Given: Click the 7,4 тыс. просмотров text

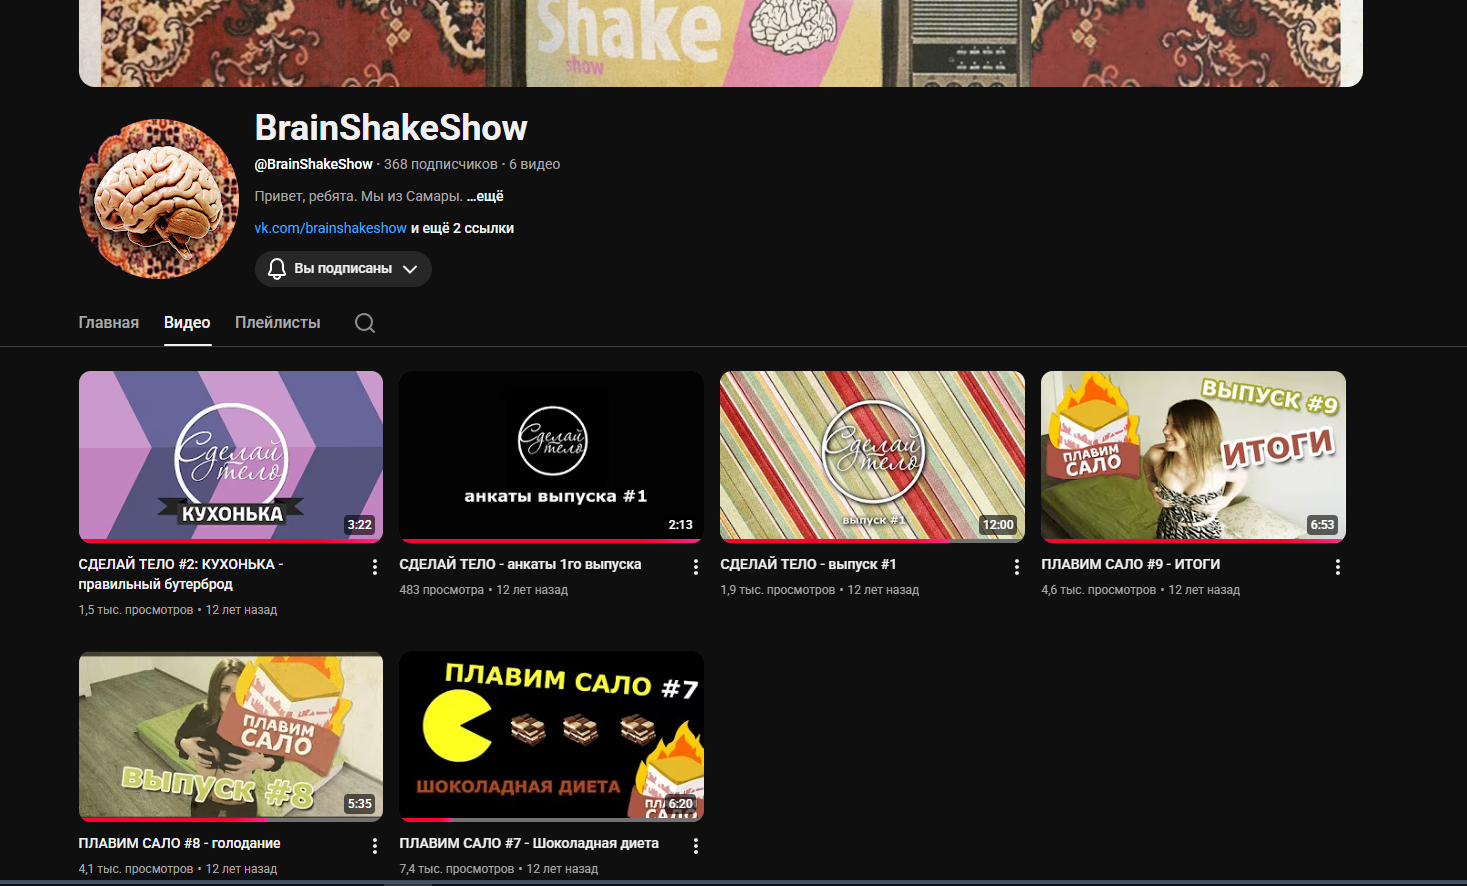Looking at the screenshot, I should [x=457, y=869].
